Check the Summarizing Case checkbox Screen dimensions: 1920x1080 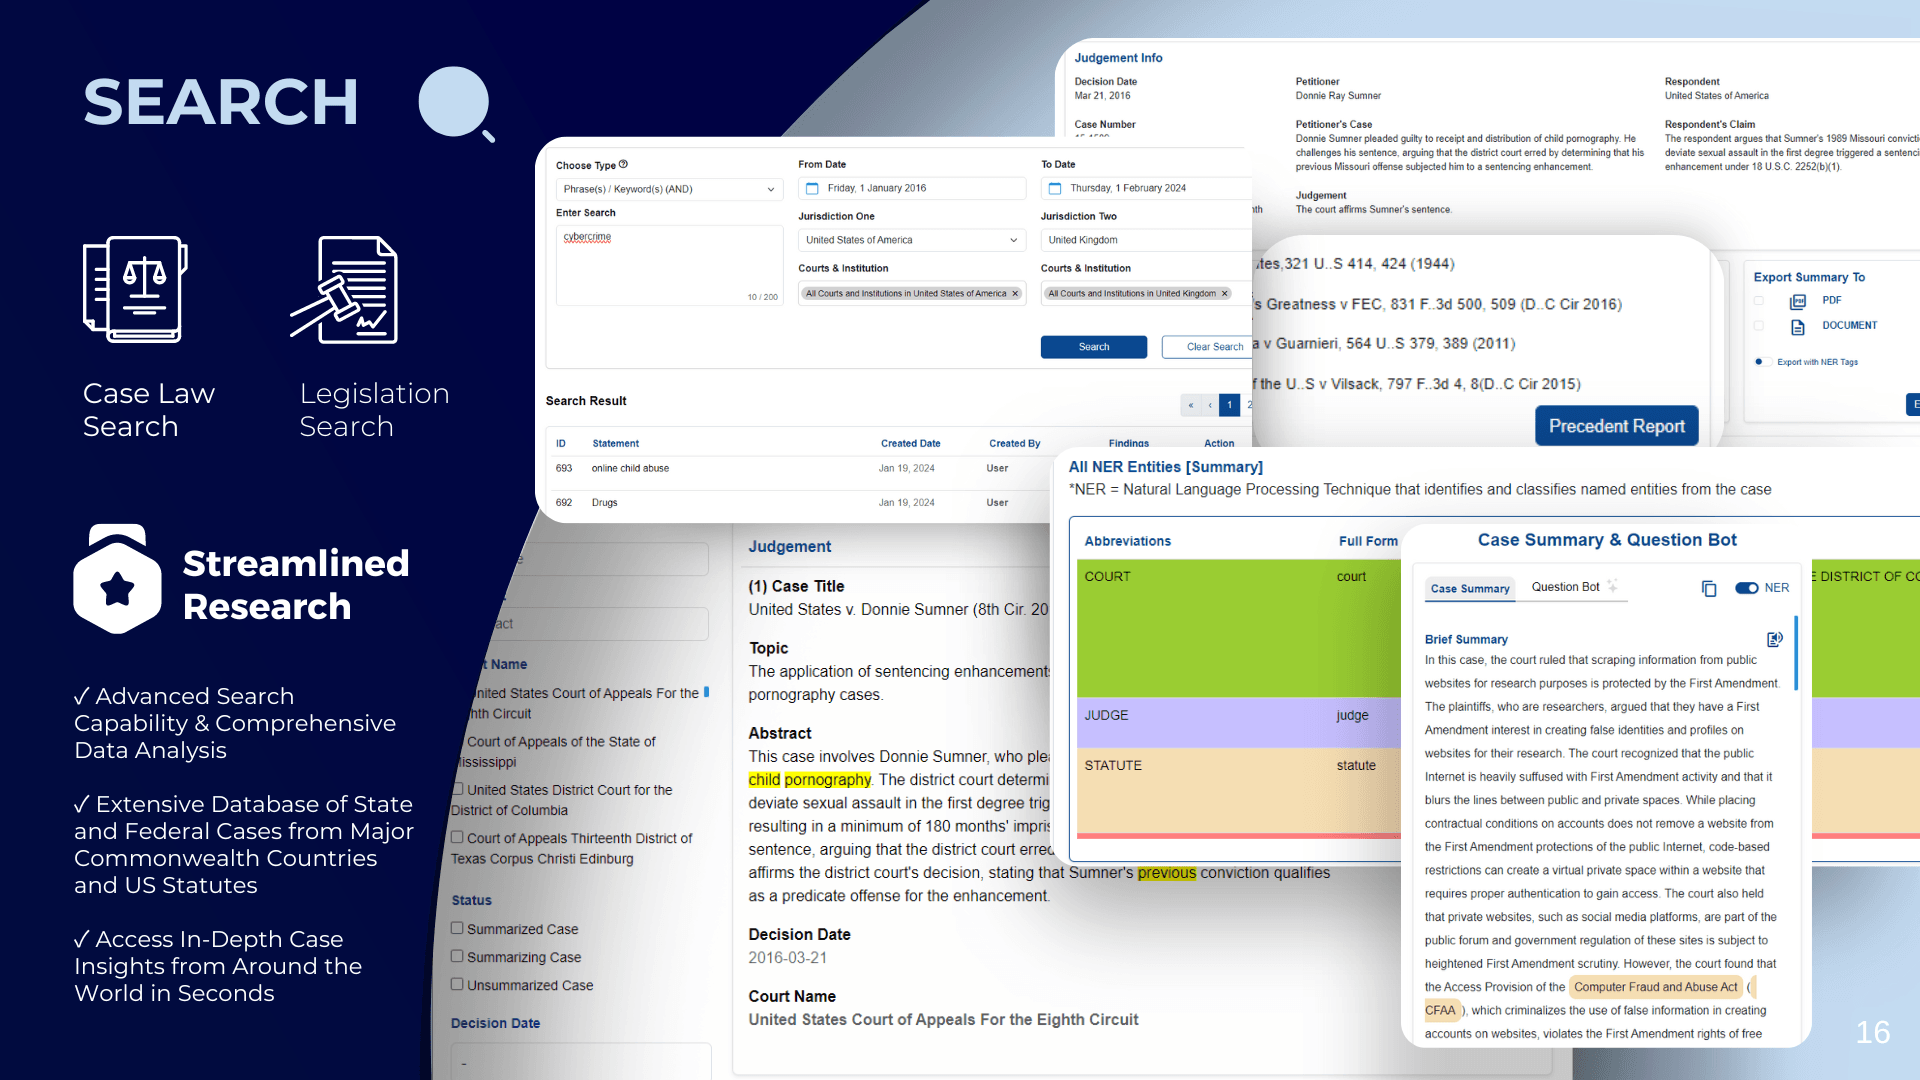click(457, 956)
